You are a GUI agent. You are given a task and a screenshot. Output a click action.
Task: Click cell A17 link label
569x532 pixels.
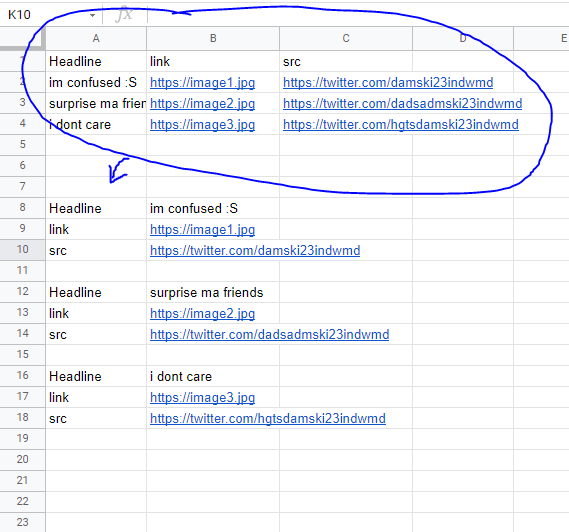(96, 397)
